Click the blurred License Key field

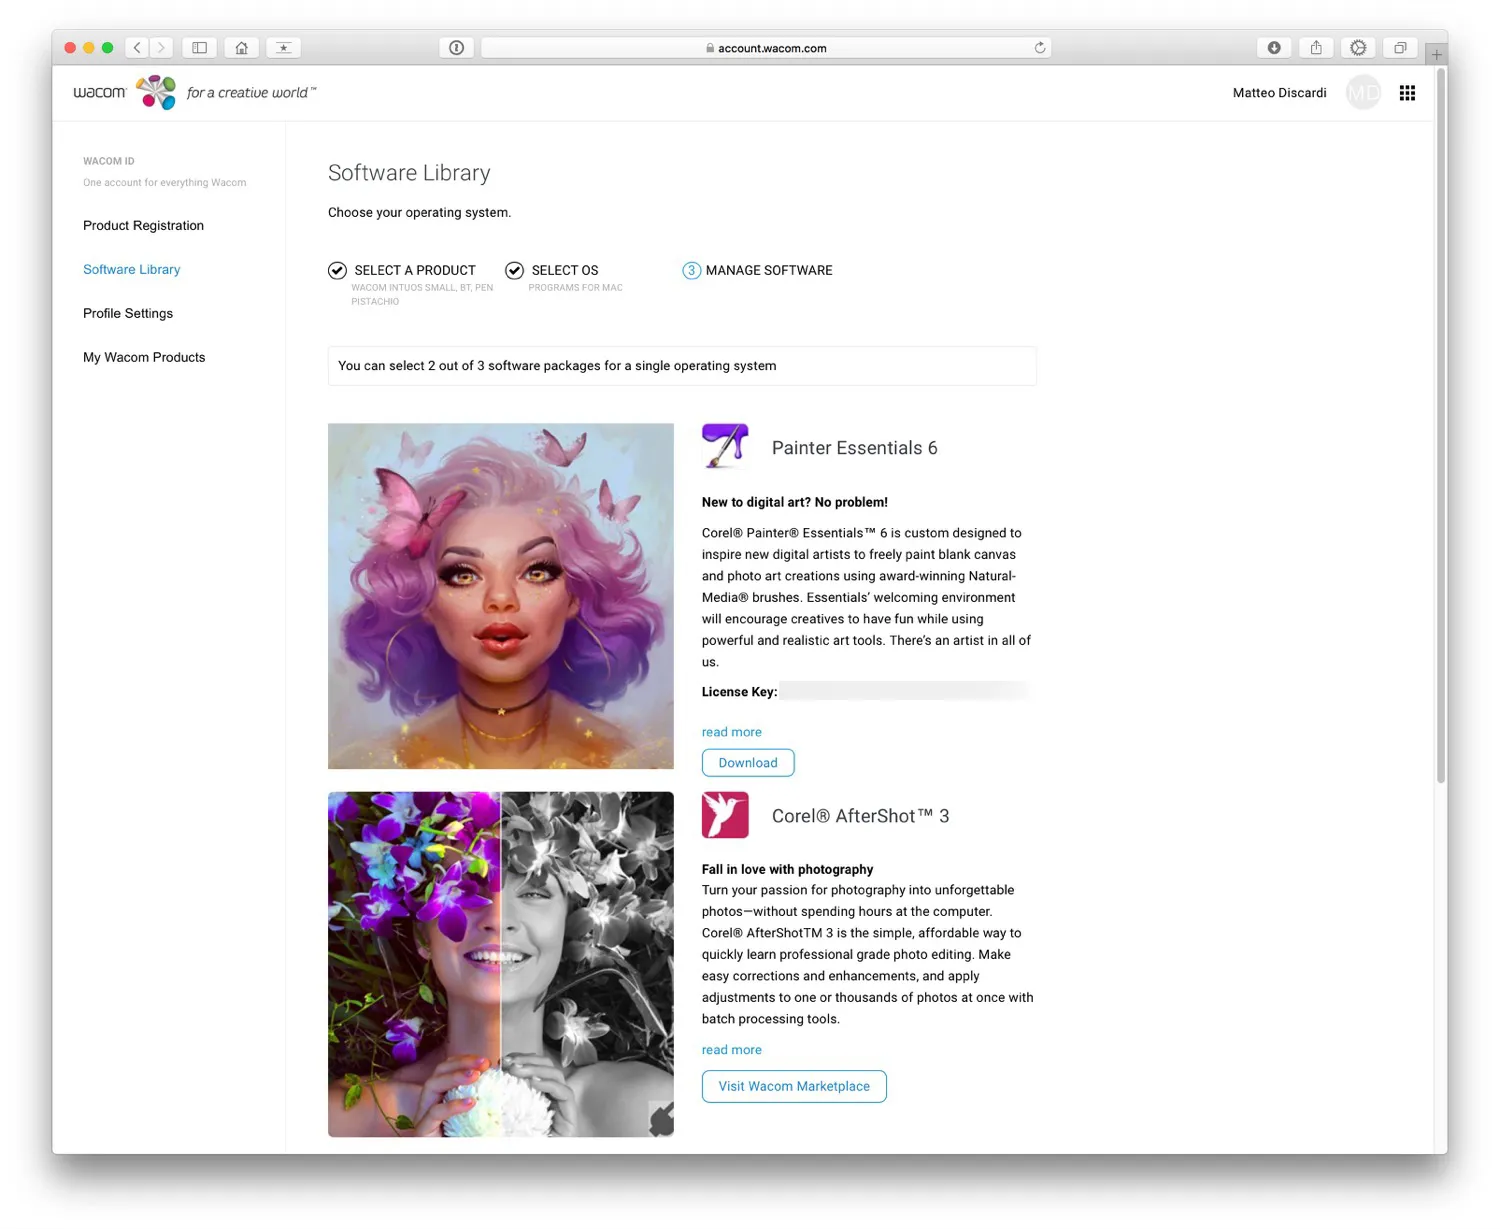[904, 691]
